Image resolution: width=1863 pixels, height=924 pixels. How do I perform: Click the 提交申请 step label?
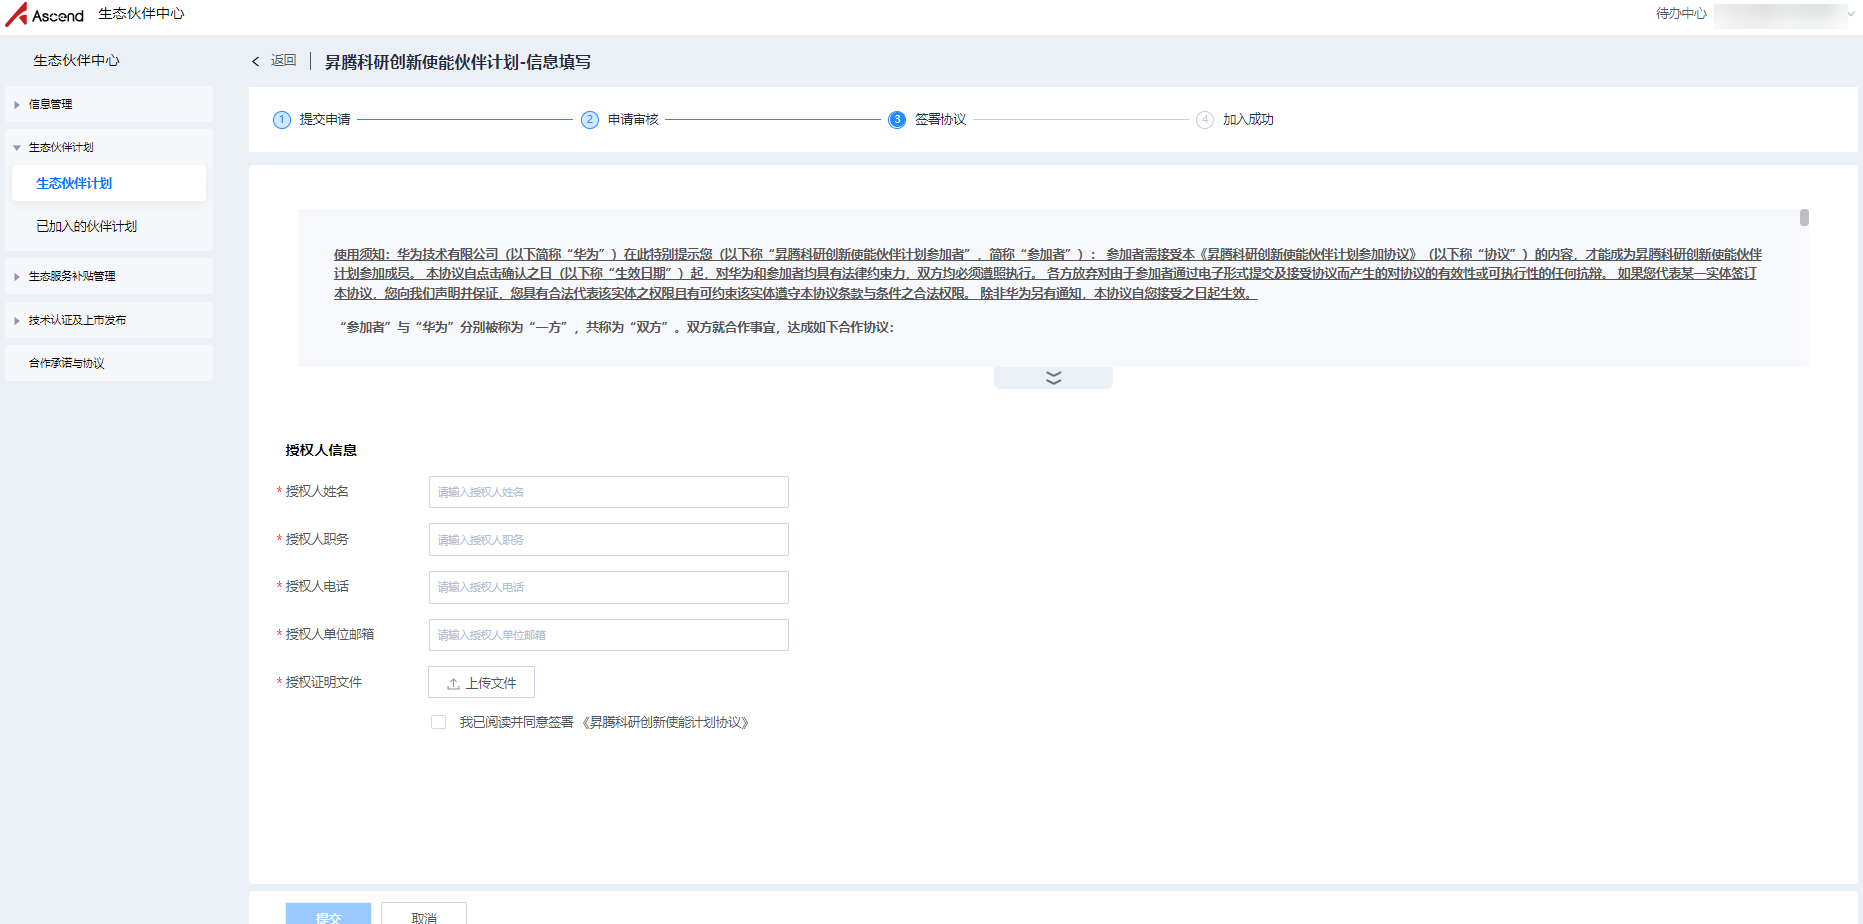325,120
